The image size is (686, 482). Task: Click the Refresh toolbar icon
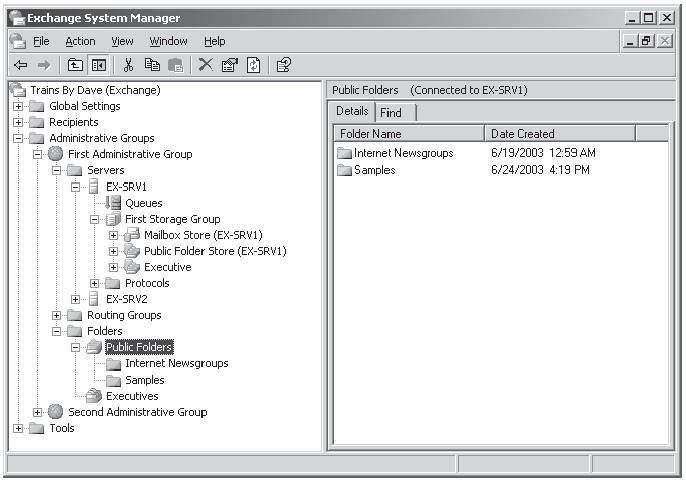[254, 65]
